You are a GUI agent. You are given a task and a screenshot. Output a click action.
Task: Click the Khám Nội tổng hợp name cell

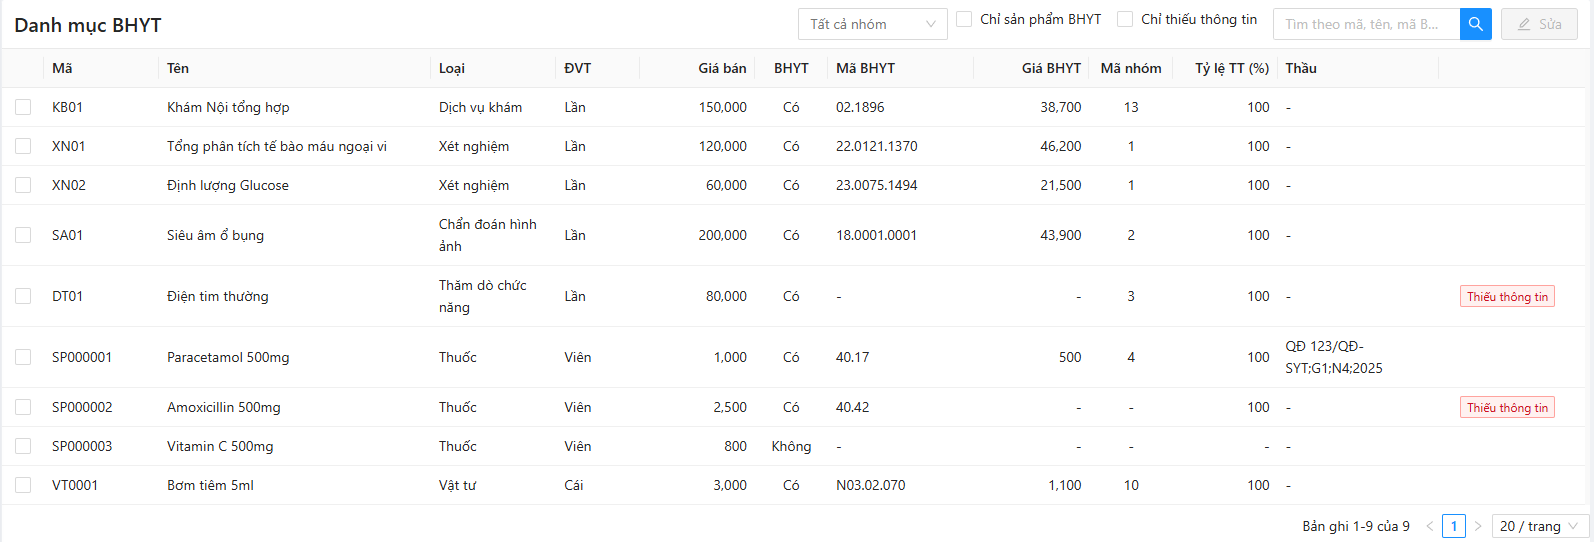(x=228, y=107)
